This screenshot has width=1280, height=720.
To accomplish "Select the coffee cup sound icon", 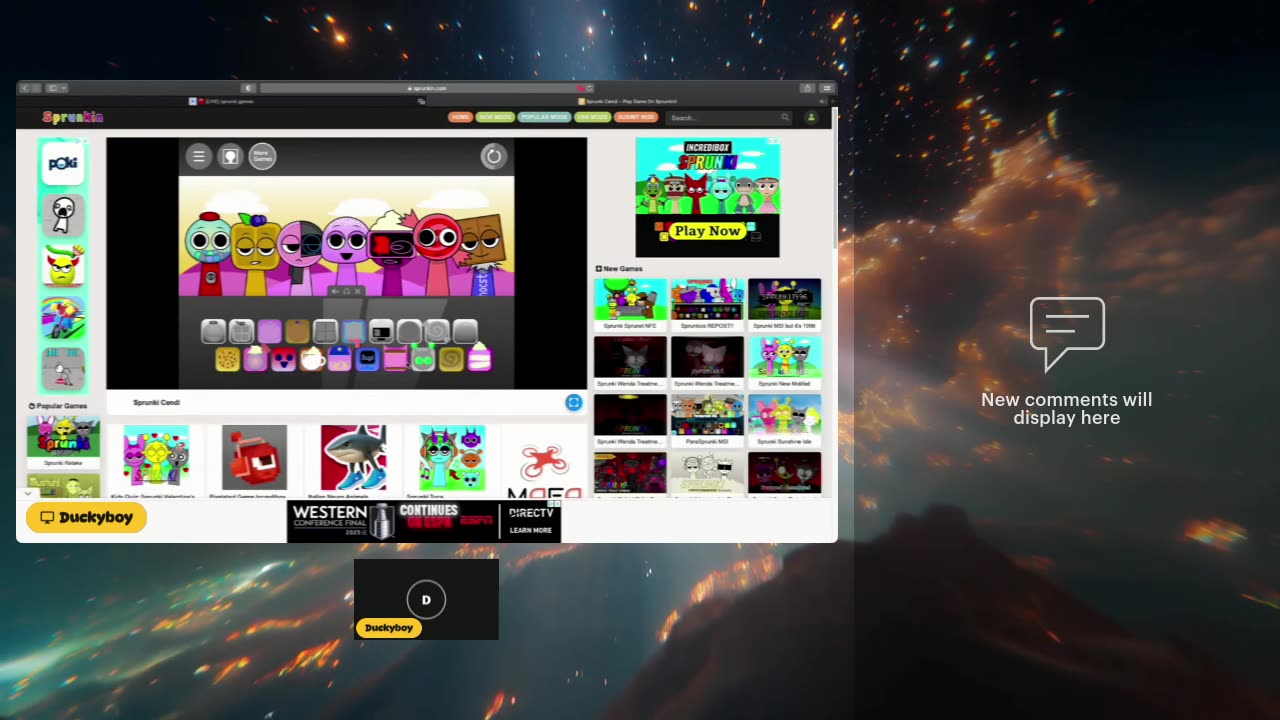I will click(x=311, y=359).
